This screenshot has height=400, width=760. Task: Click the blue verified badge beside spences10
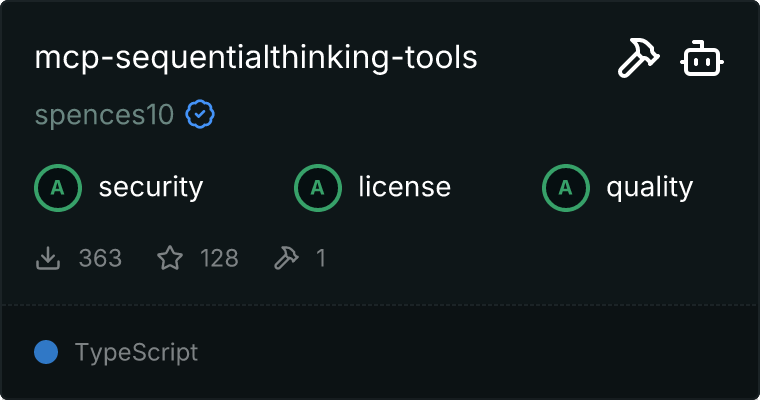[x=200, y=114]
